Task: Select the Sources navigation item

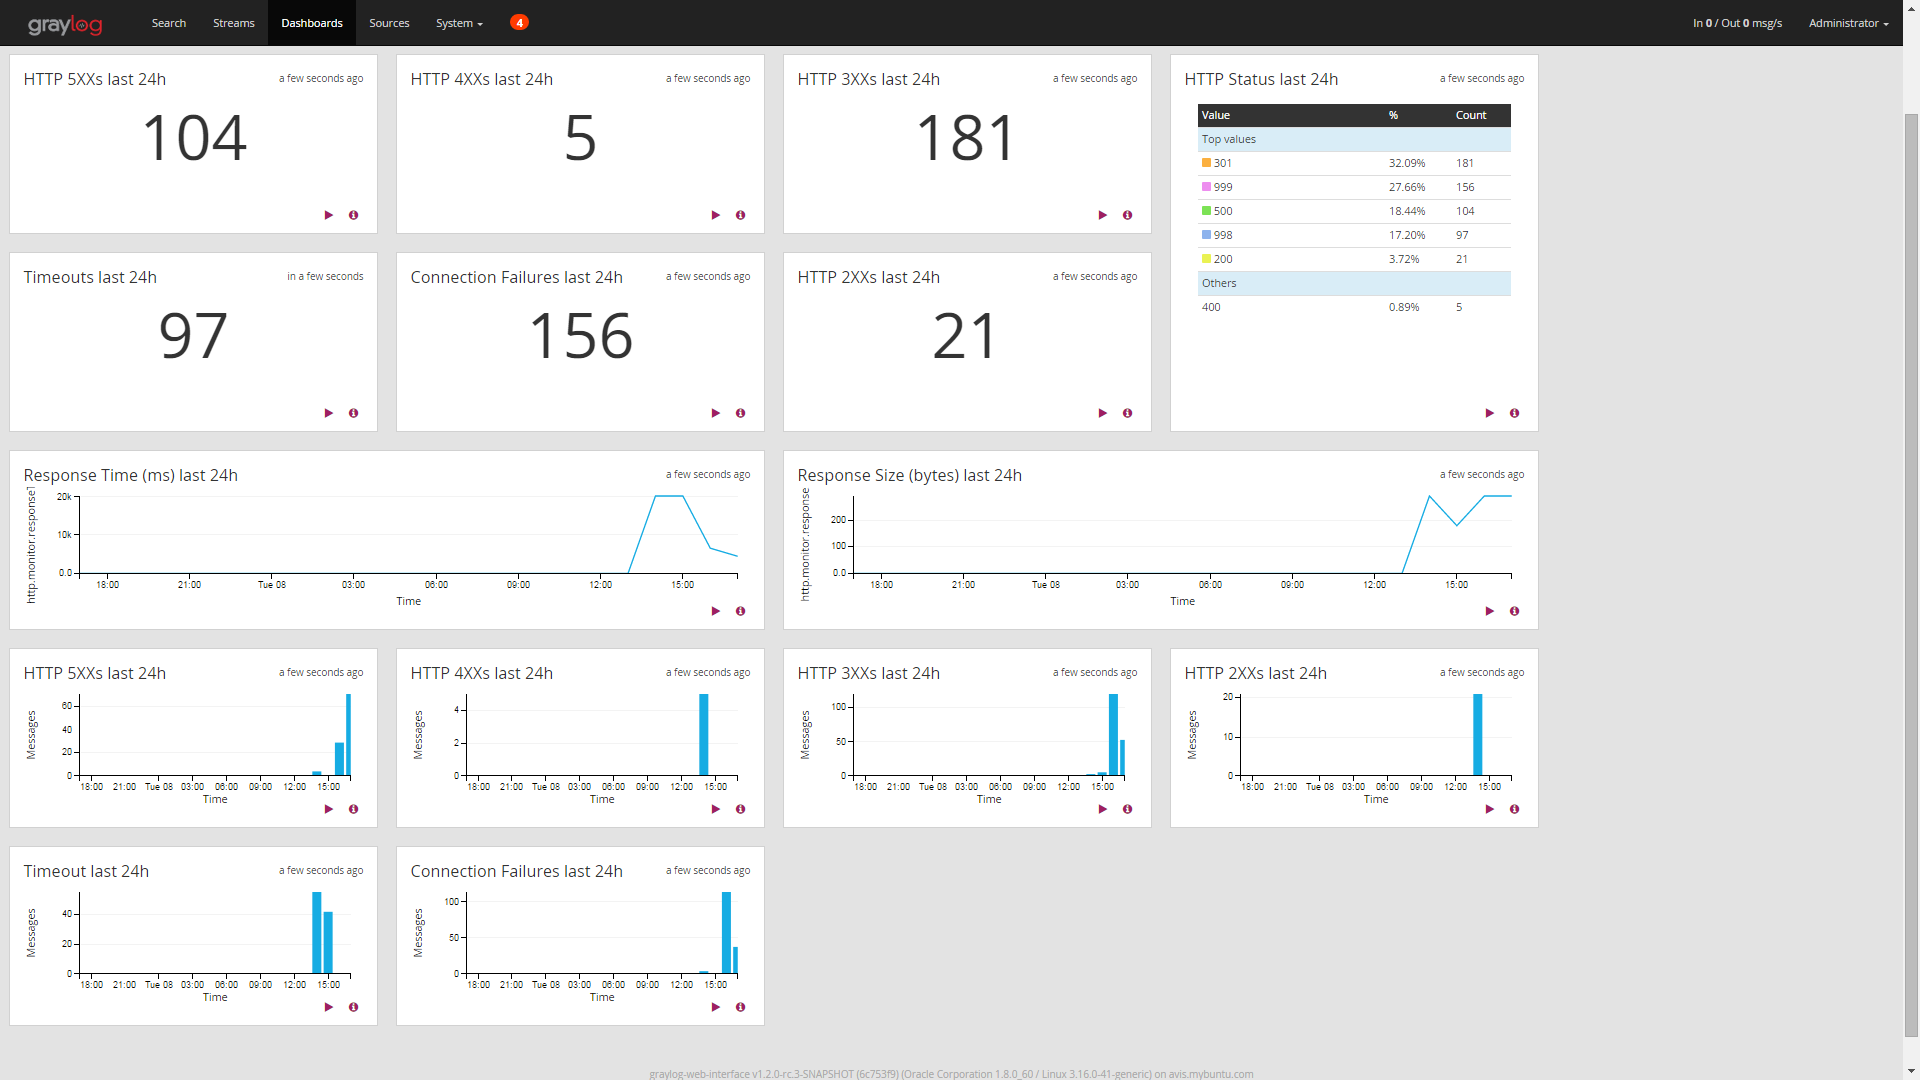Action: click(x=389, y=23)
